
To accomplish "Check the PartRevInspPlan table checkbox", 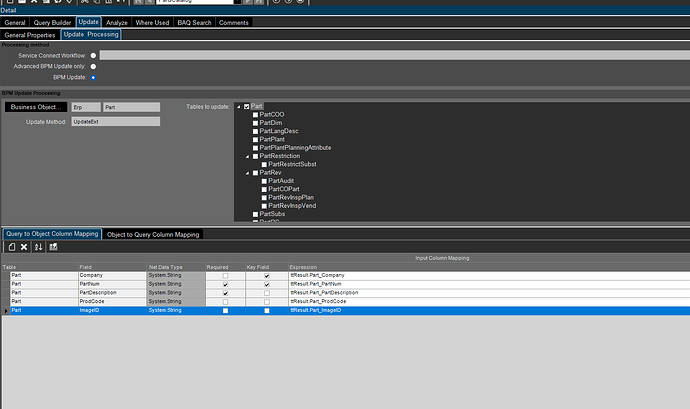I will point(264,198).
